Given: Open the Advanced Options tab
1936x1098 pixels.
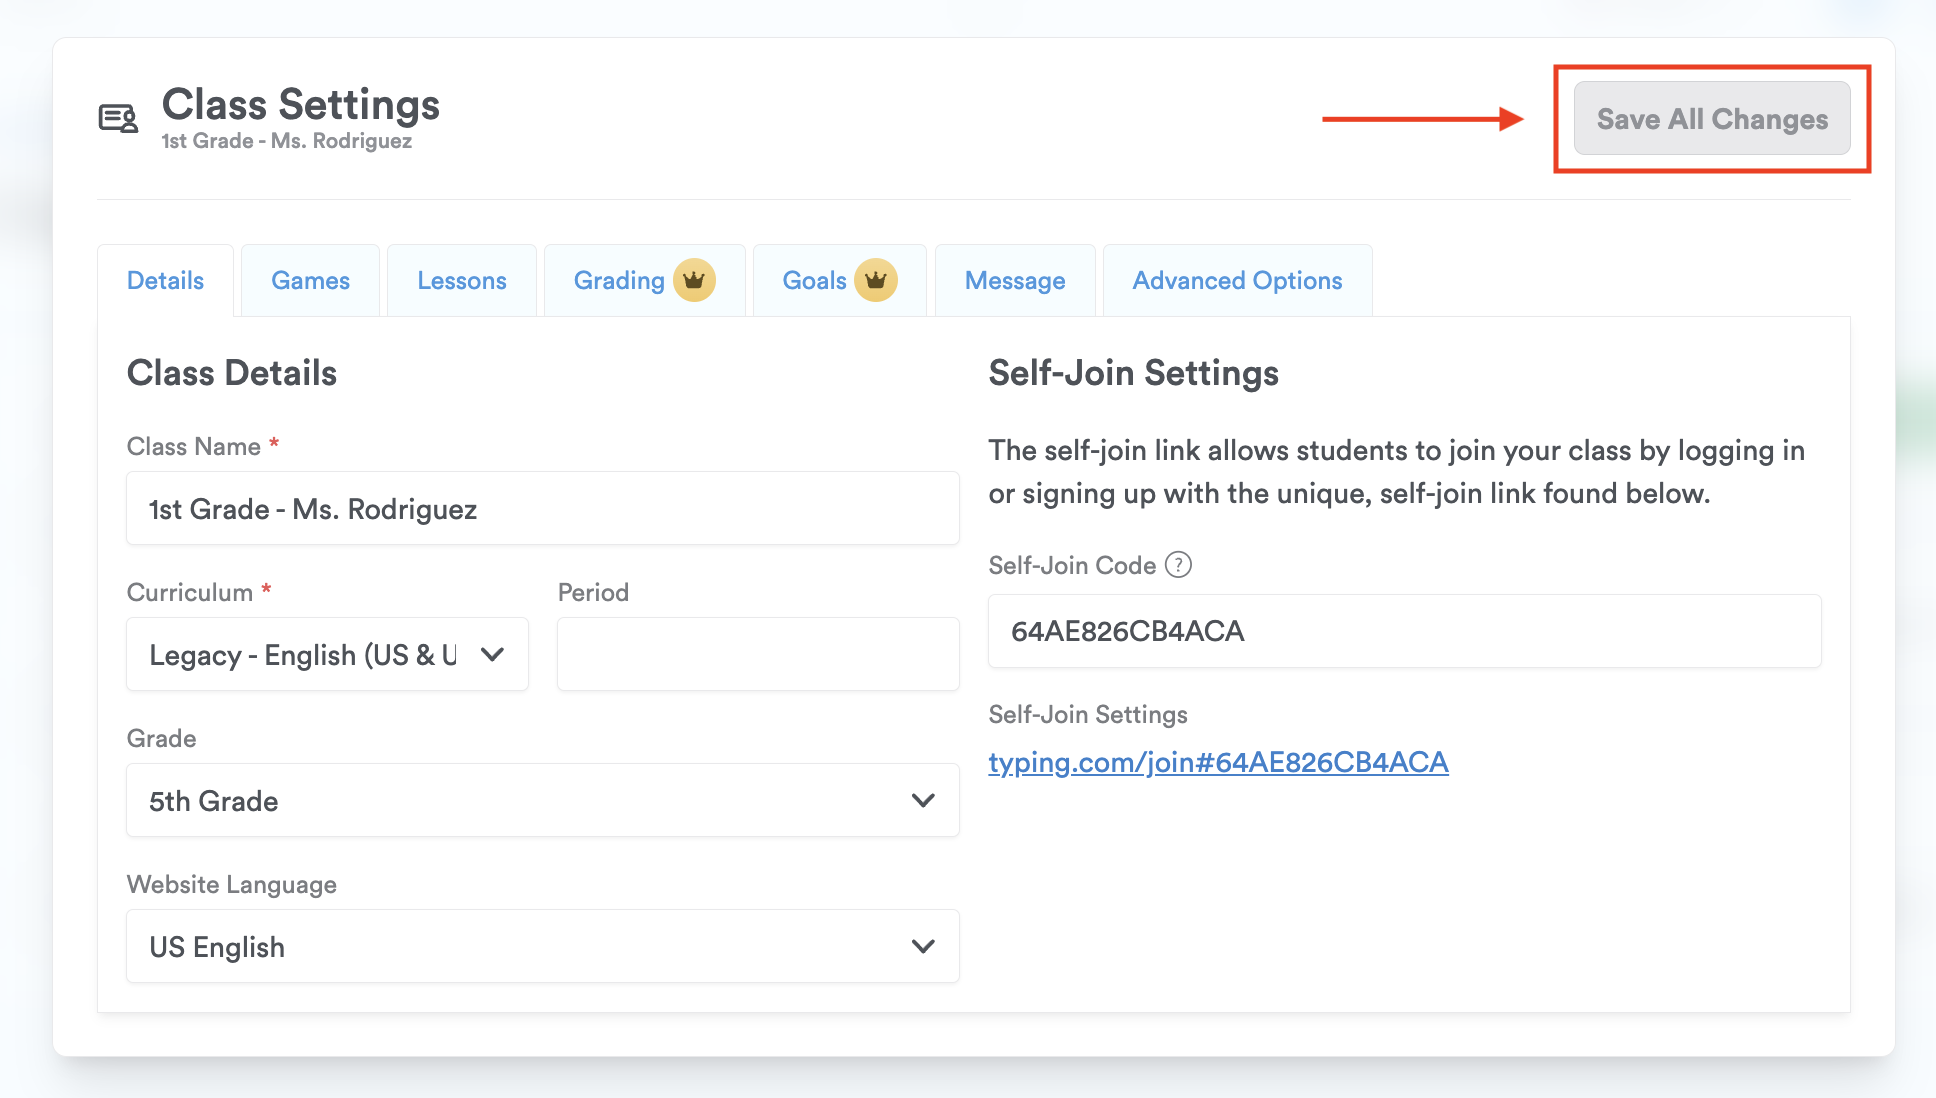Looking at the screenshot, I should (1237, 281).
